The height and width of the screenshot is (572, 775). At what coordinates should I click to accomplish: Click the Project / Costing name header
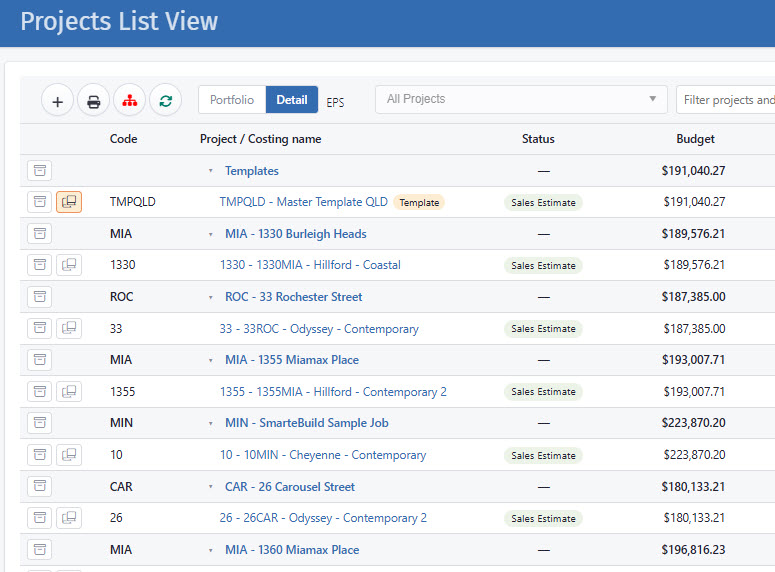(x=260, y=139)
